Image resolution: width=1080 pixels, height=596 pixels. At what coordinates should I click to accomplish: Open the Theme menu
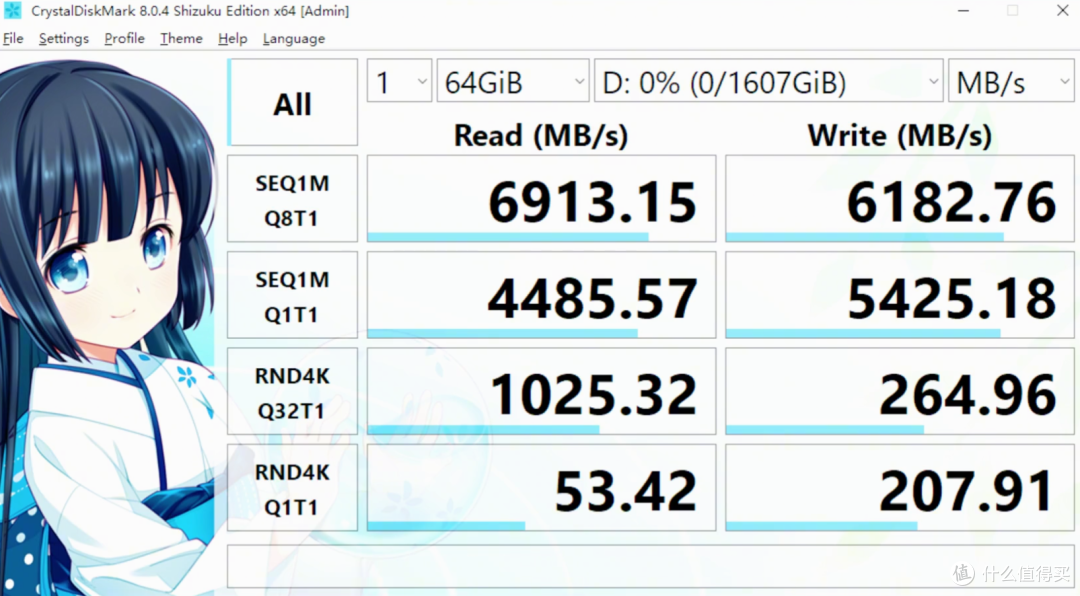click(181, 39)
